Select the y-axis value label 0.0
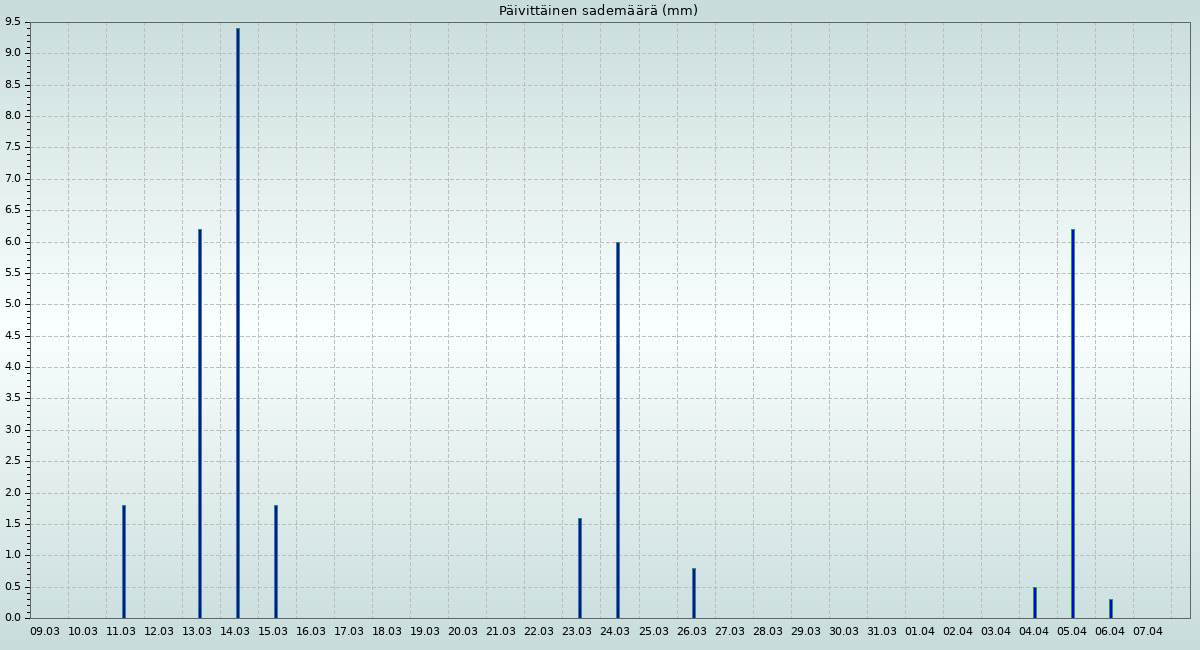This screenshot has height=650, width=1200. click(x=12, y=618)
